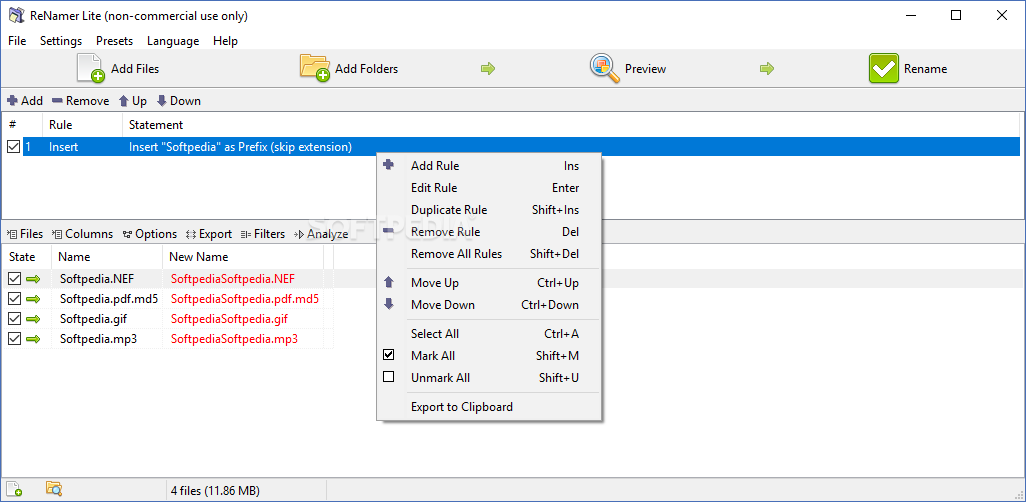Add a new rule via Add toolbar button

pos(24,101)
